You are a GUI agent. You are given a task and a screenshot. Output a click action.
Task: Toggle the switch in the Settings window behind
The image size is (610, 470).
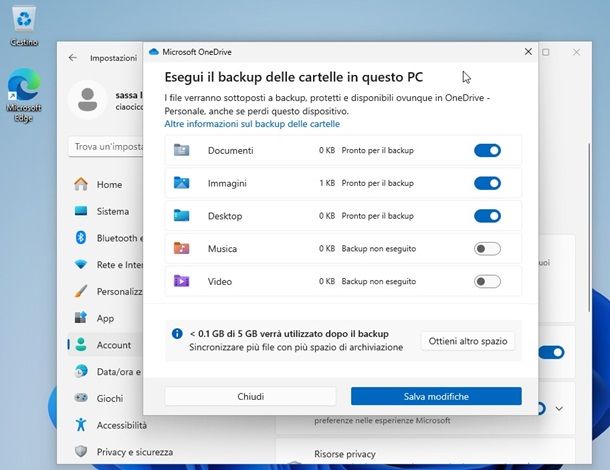click(x=551, y=352)
